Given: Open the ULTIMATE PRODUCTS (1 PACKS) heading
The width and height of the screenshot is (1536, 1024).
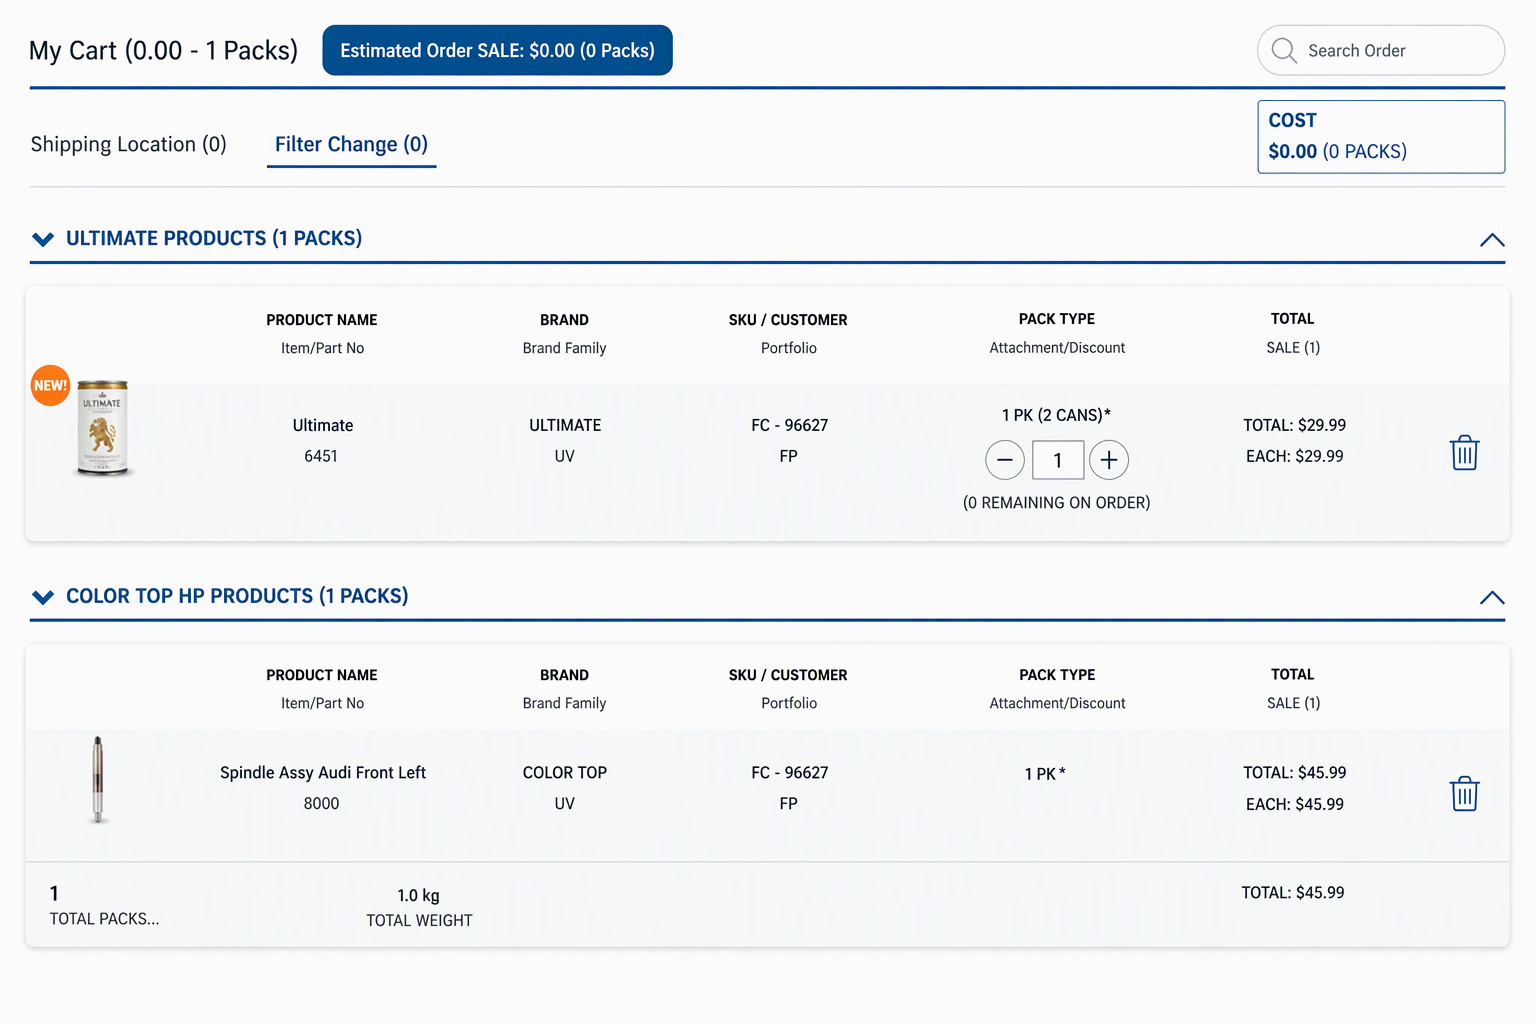Looking at the screenshot, I should (x=214, y=238).
